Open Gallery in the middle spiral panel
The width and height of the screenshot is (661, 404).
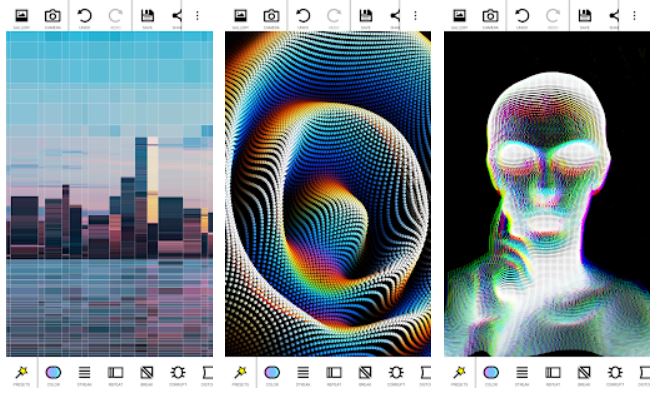240,16
